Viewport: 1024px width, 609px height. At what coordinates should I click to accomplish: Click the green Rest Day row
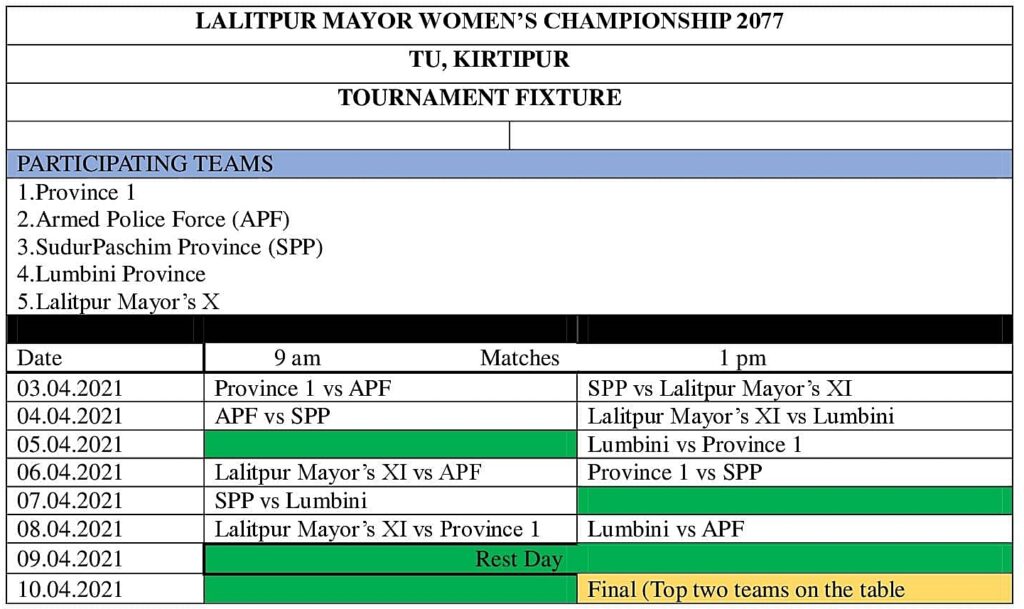(519, 559)
